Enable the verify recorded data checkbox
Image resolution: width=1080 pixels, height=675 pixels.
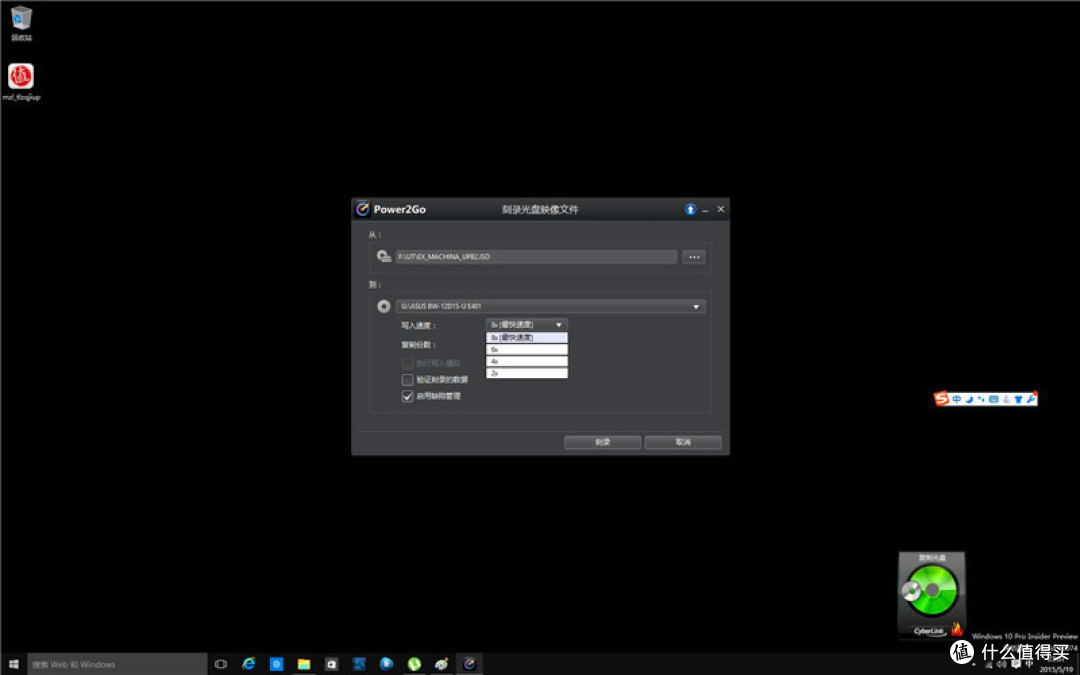coord(407,380)
